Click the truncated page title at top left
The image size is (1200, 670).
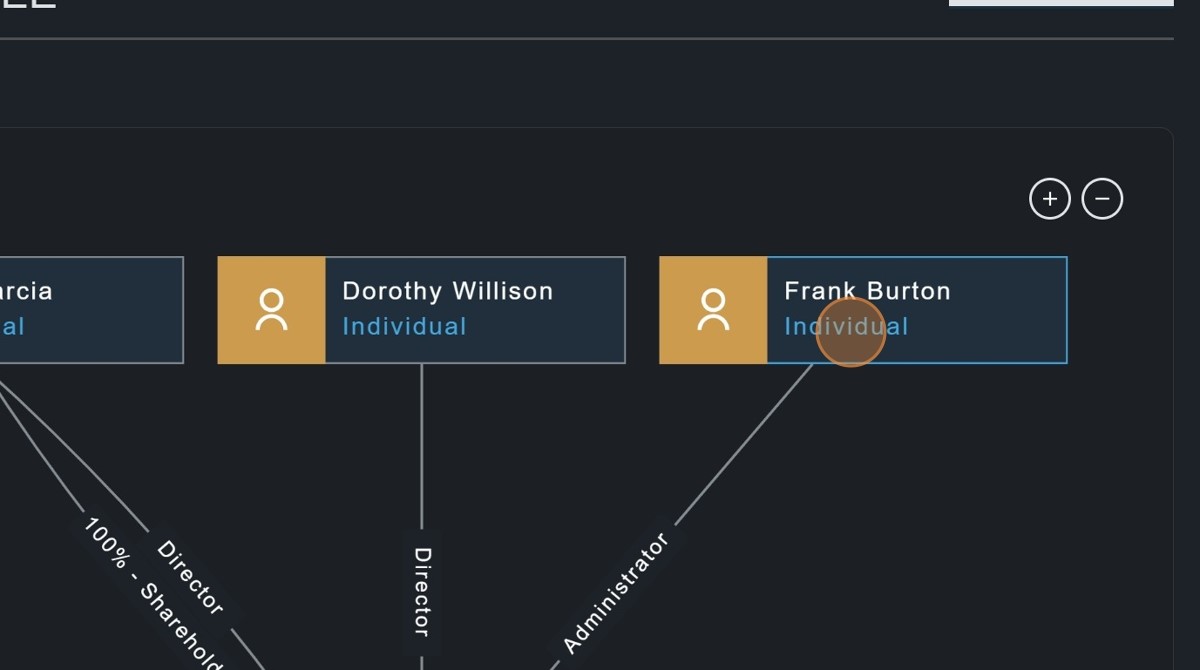coord(28,4)
